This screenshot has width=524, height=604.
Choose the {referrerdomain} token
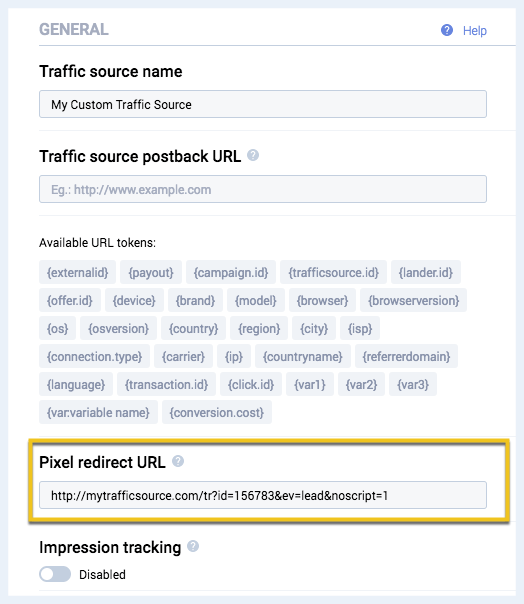406,356
